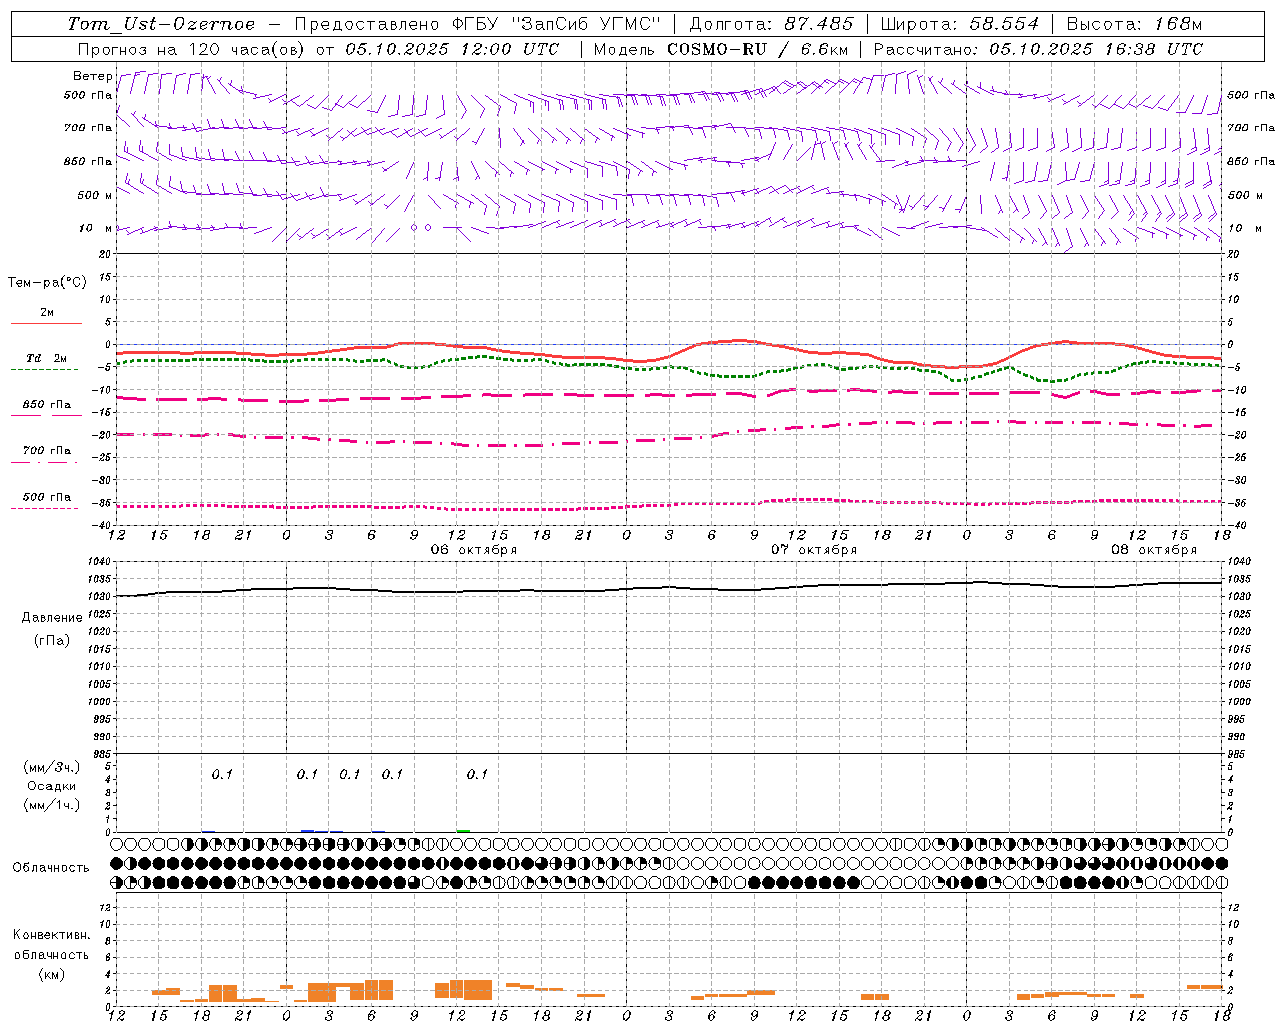1280x1024 pixels.
Task: Click the '(км)' unit under convective cloudiness
Action: [51, 973]
